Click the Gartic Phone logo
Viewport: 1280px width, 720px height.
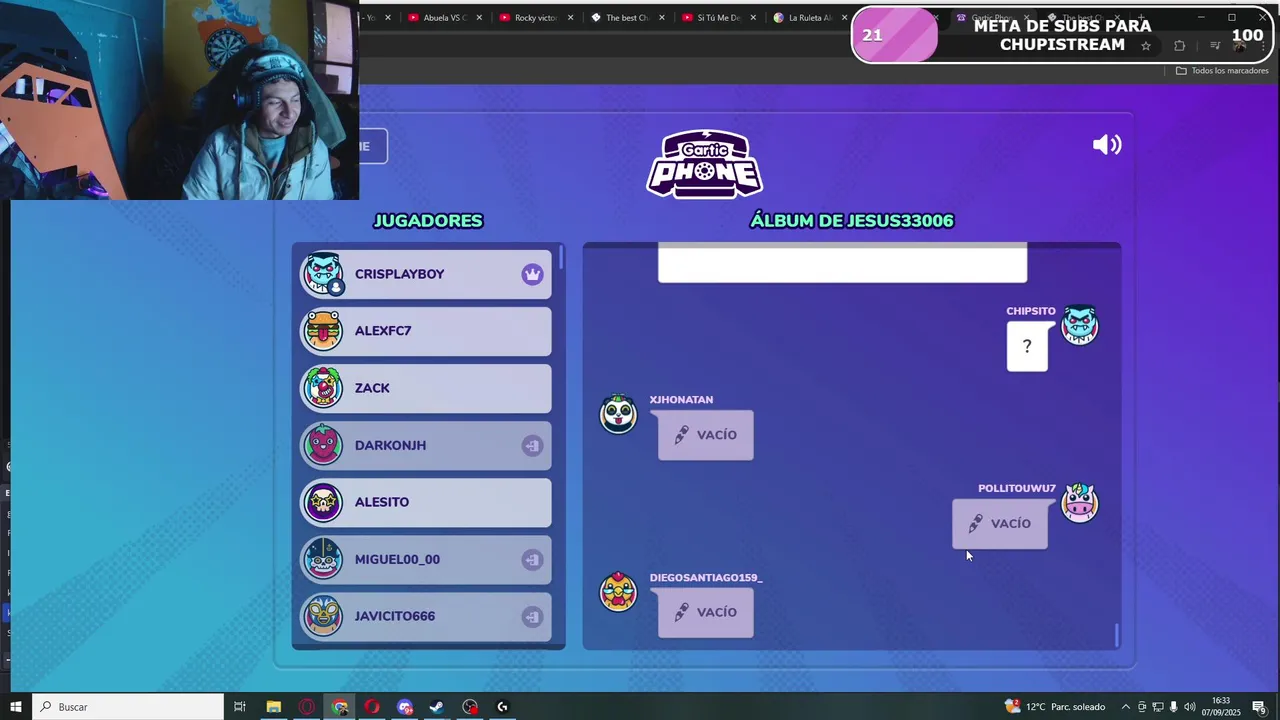tap(705, 164)
